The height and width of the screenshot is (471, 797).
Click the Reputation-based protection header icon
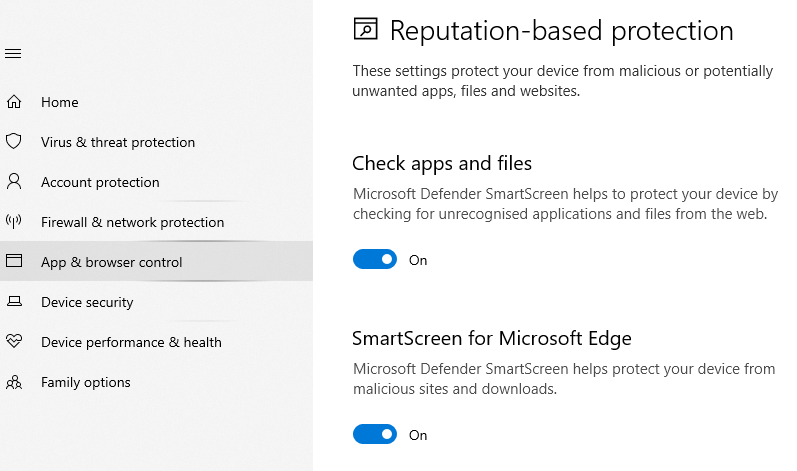[x=366, y=30]
